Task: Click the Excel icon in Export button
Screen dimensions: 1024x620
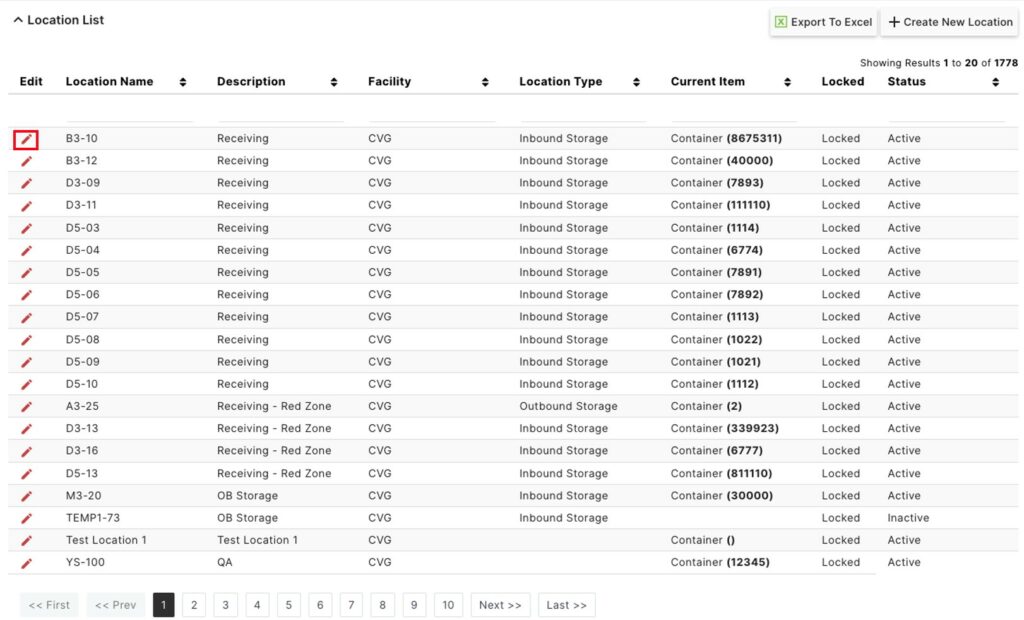Action: pyautogui.click(x=780, y=22)
